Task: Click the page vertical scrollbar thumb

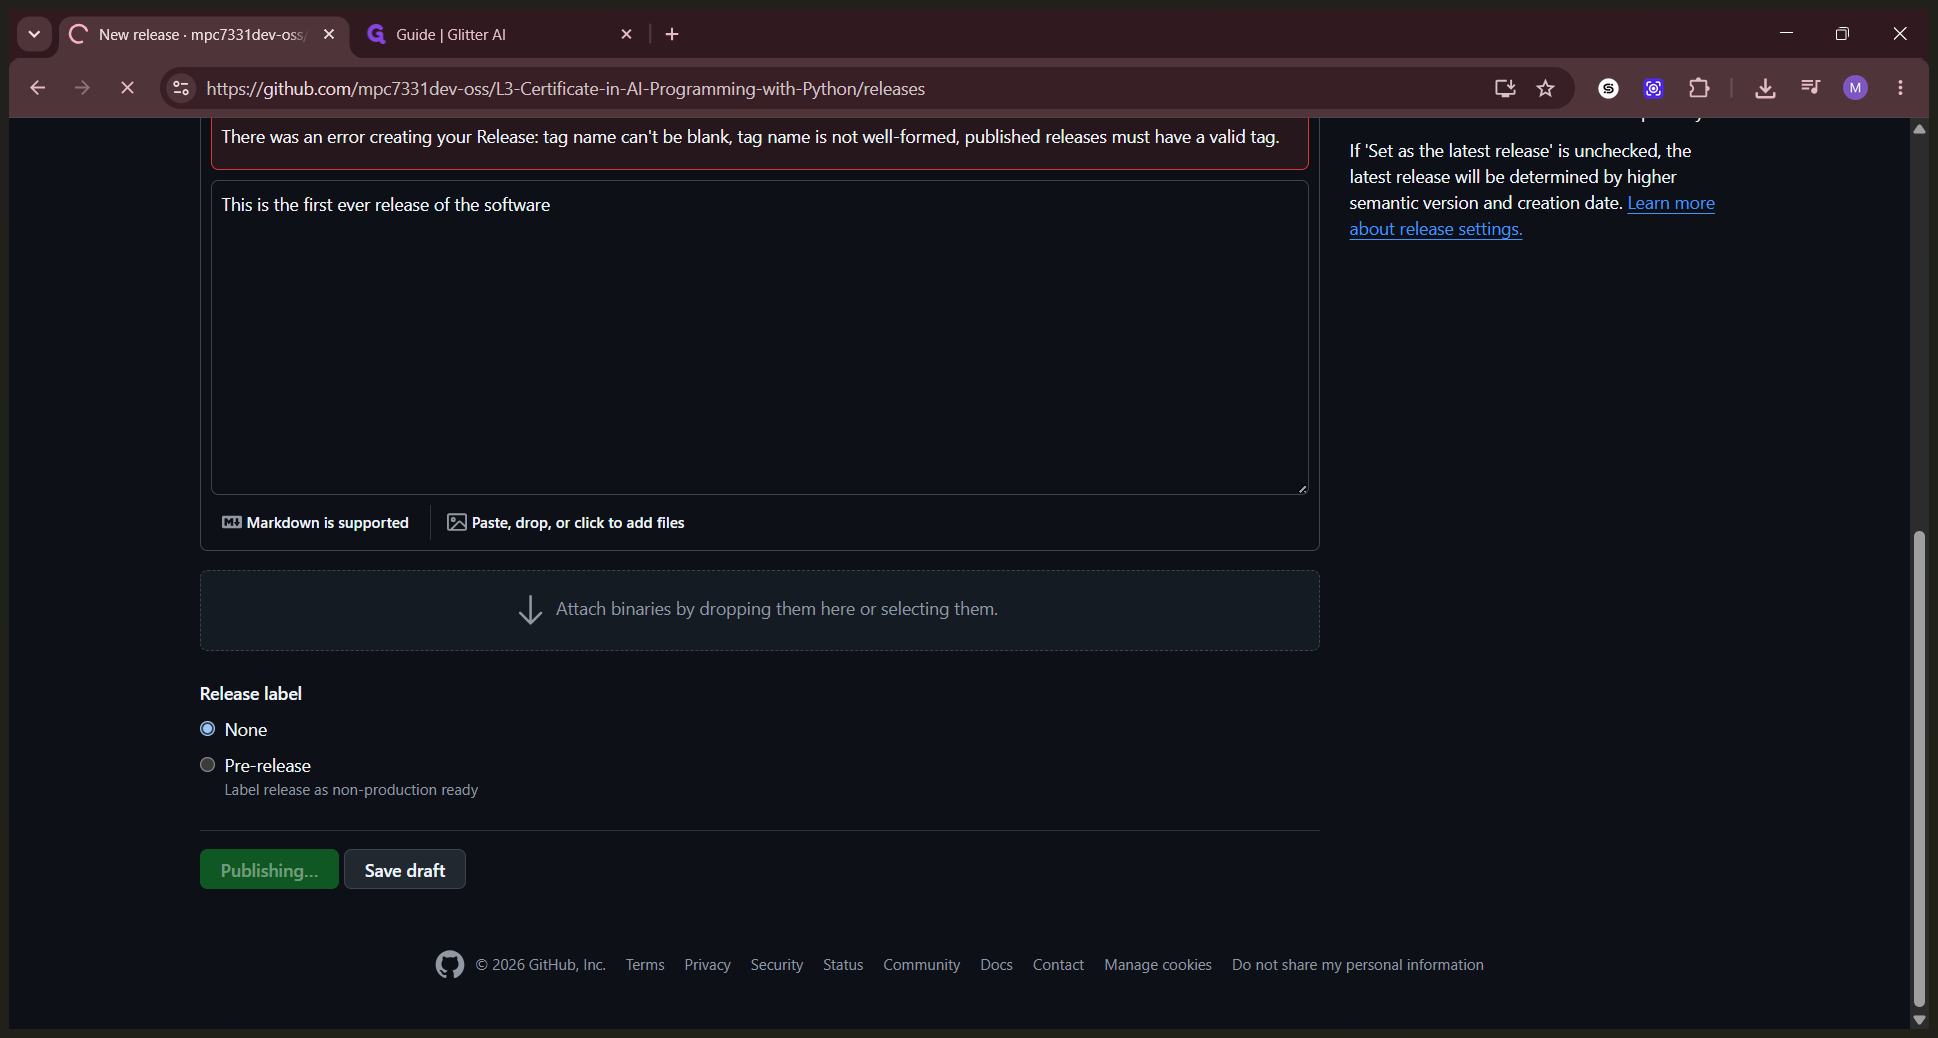Action: (1919, 768)
